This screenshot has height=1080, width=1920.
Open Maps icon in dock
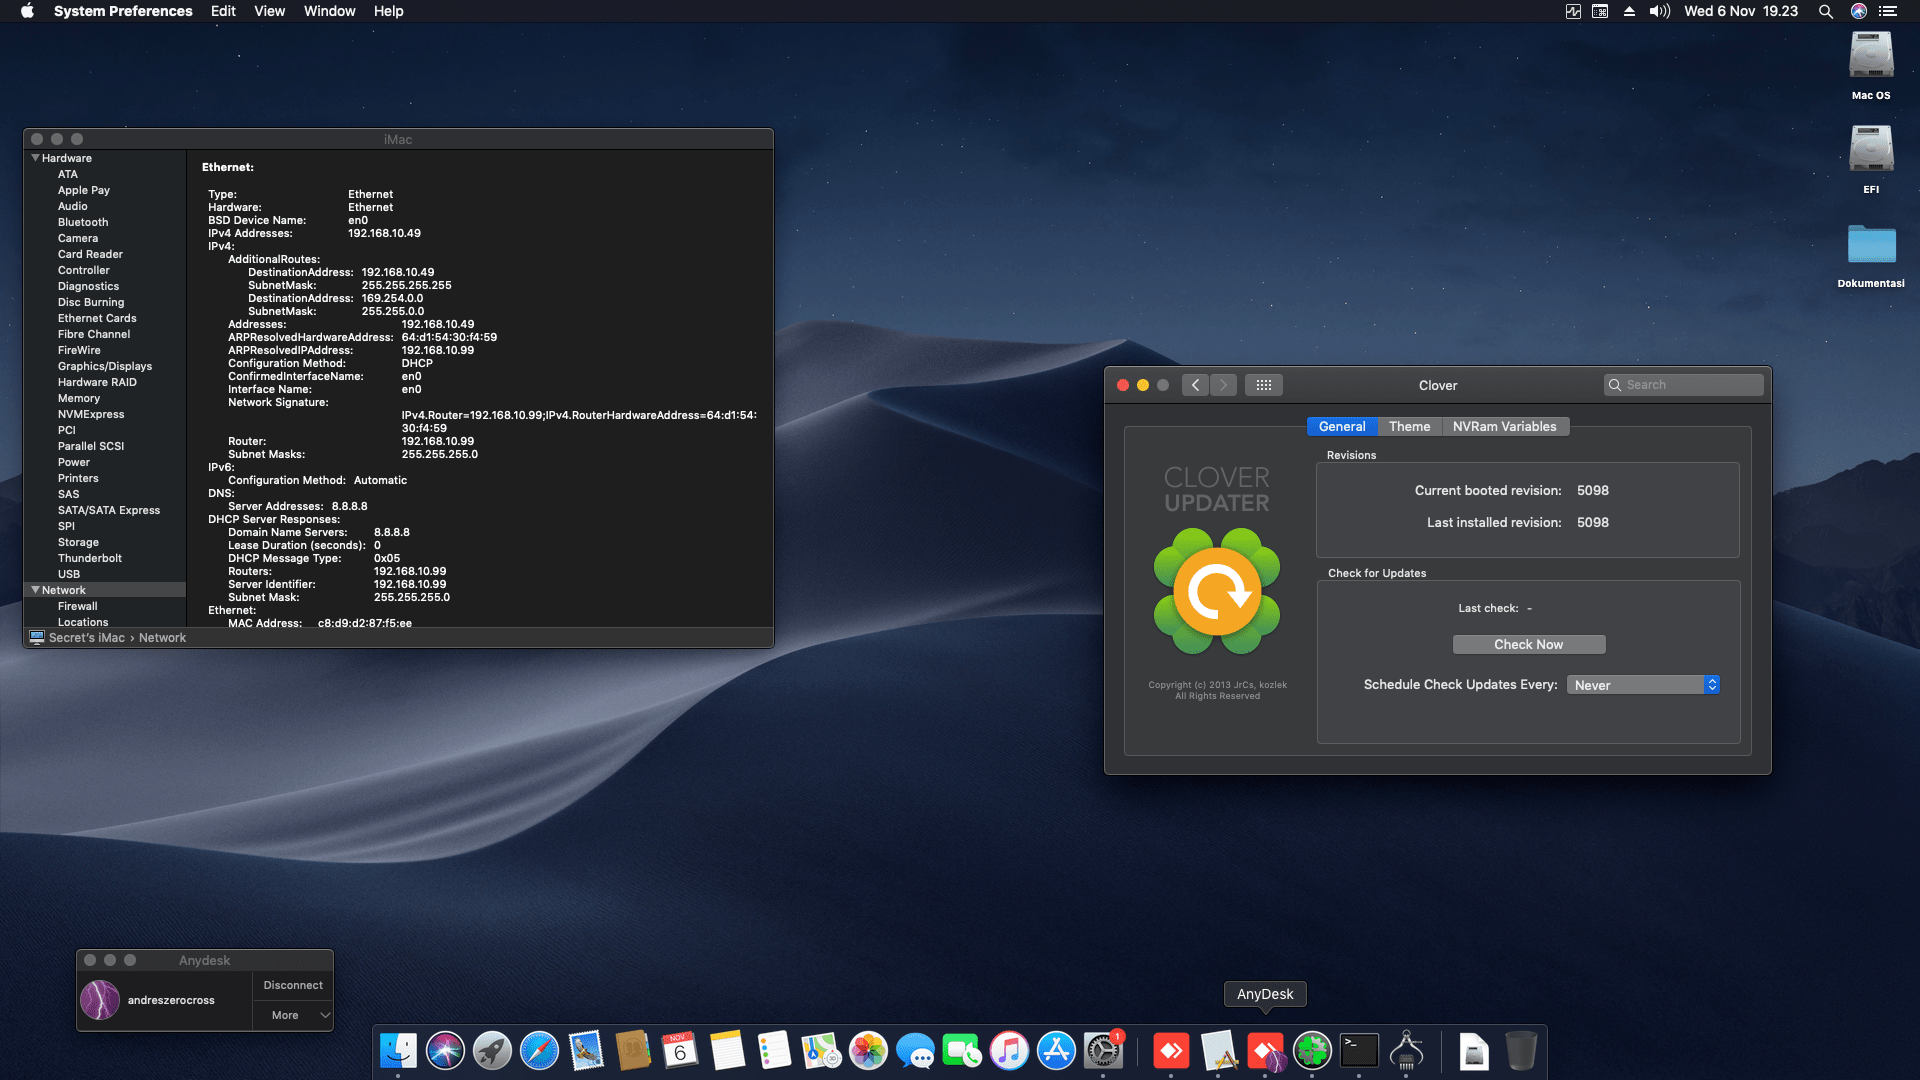pos(821,1051)
